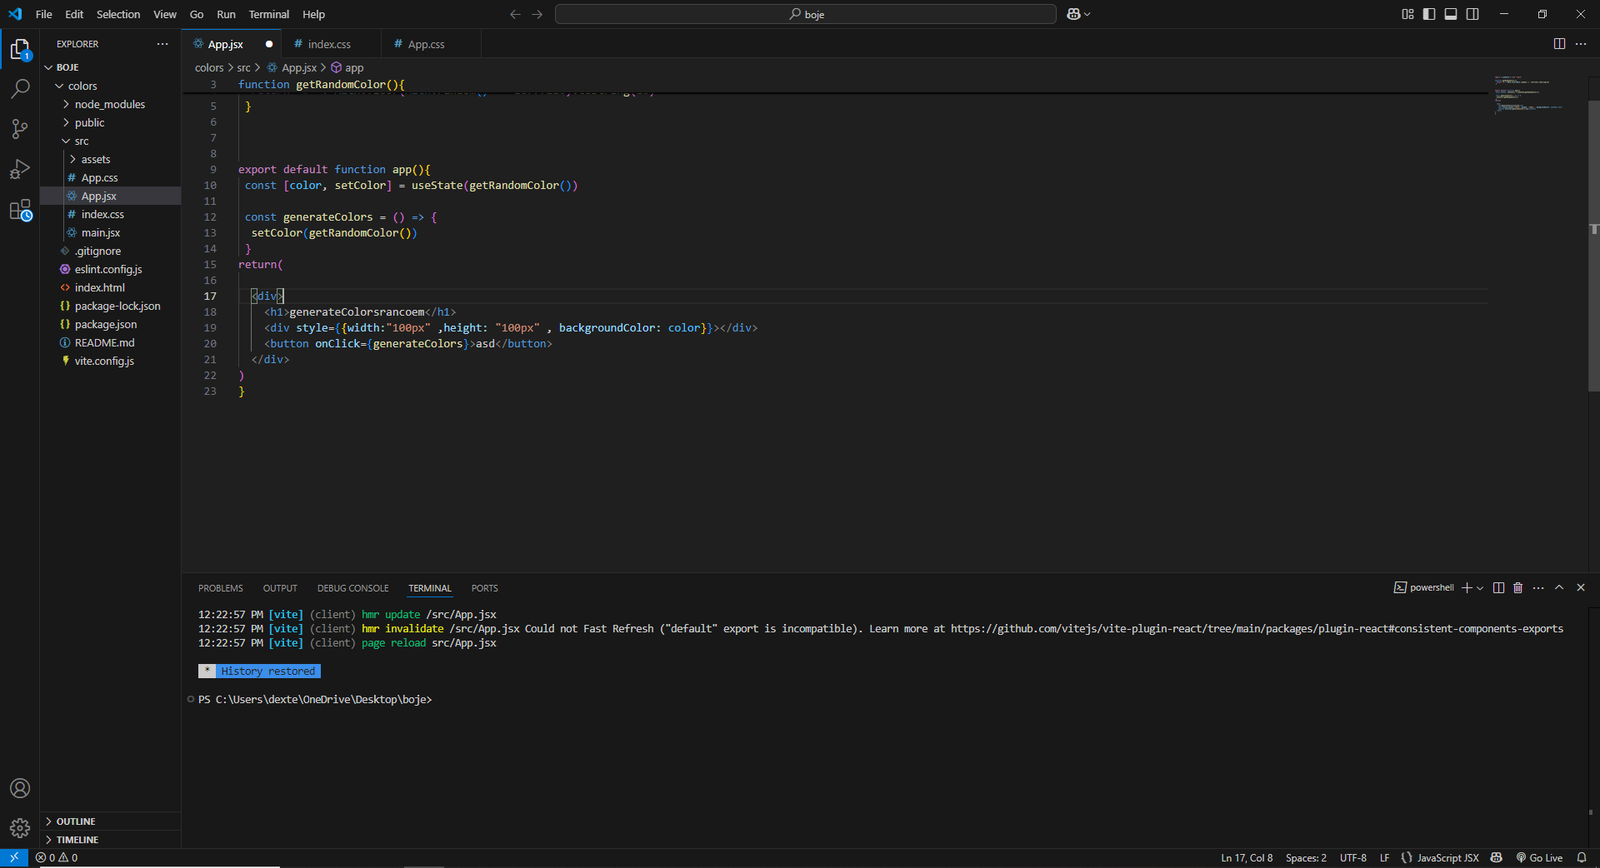The image size is (1600, 868).
Task: Open the Source Control view
Action: [x=20, y=129]
